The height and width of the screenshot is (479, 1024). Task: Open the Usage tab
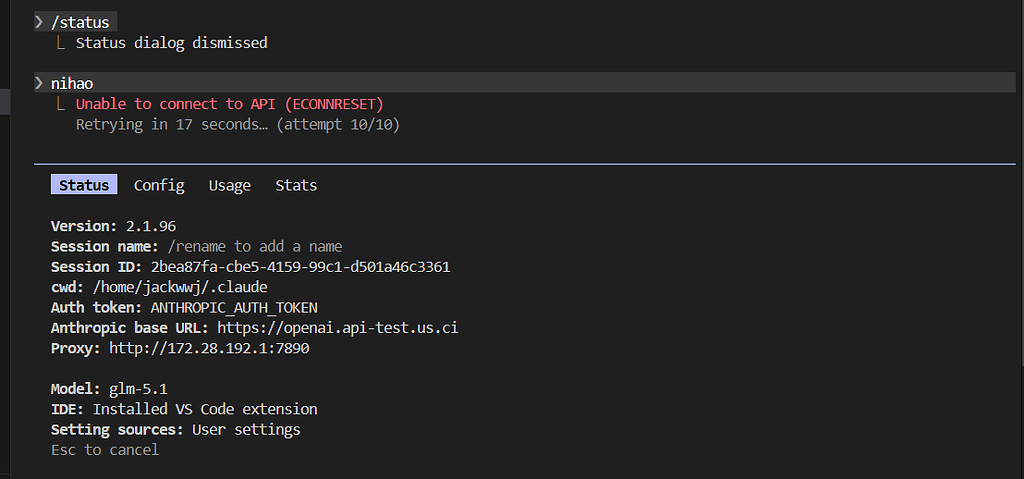(x=230, y=185)
